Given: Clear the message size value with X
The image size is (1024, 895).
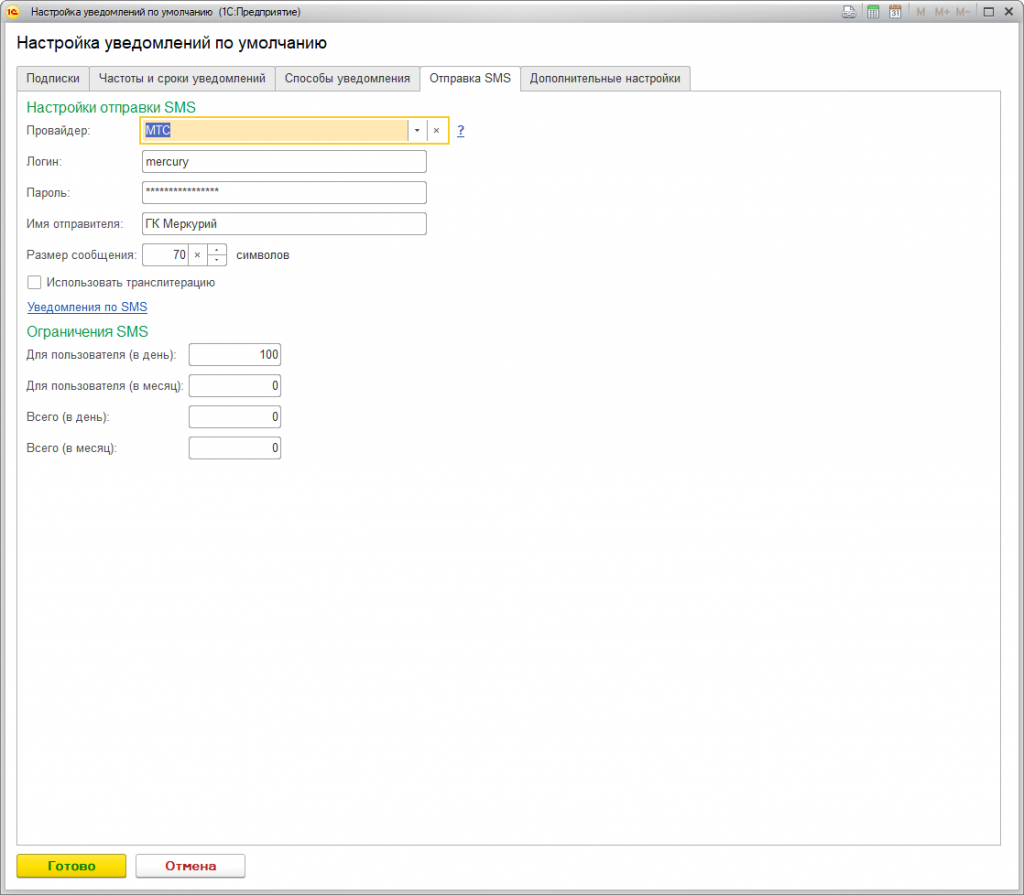Looking at the screenshot, I should point(197,255).
